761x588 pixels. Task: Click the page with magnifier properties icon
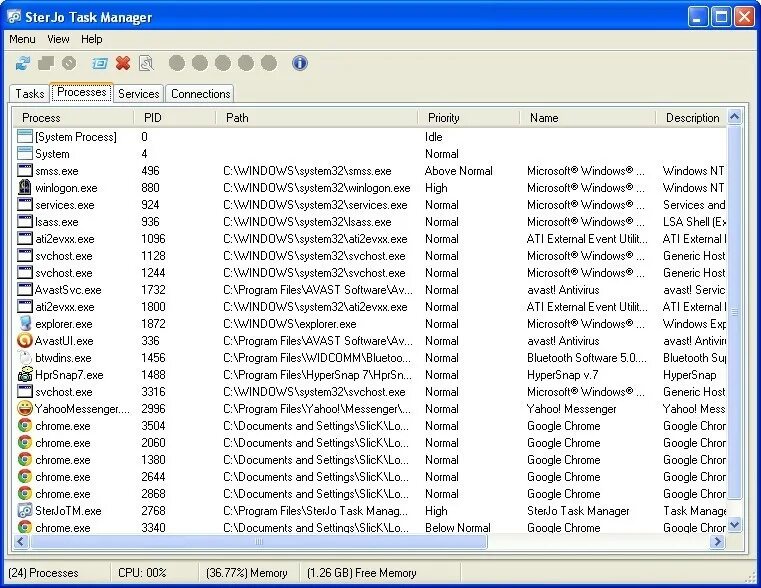pyautogui.click(x=146, y=63)
